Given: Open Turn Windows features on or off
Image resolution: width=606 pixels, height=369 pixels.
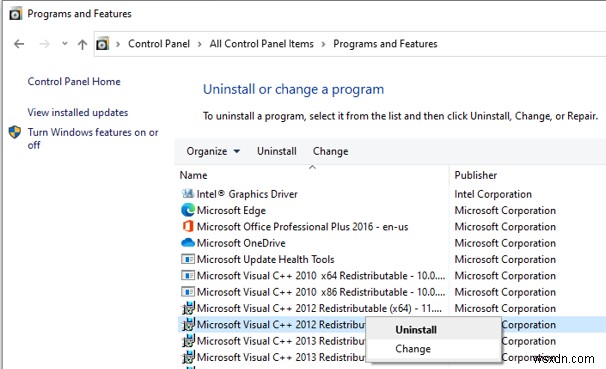Looking at the screenshot, I should pyautogui.click(x=93, y=138).
